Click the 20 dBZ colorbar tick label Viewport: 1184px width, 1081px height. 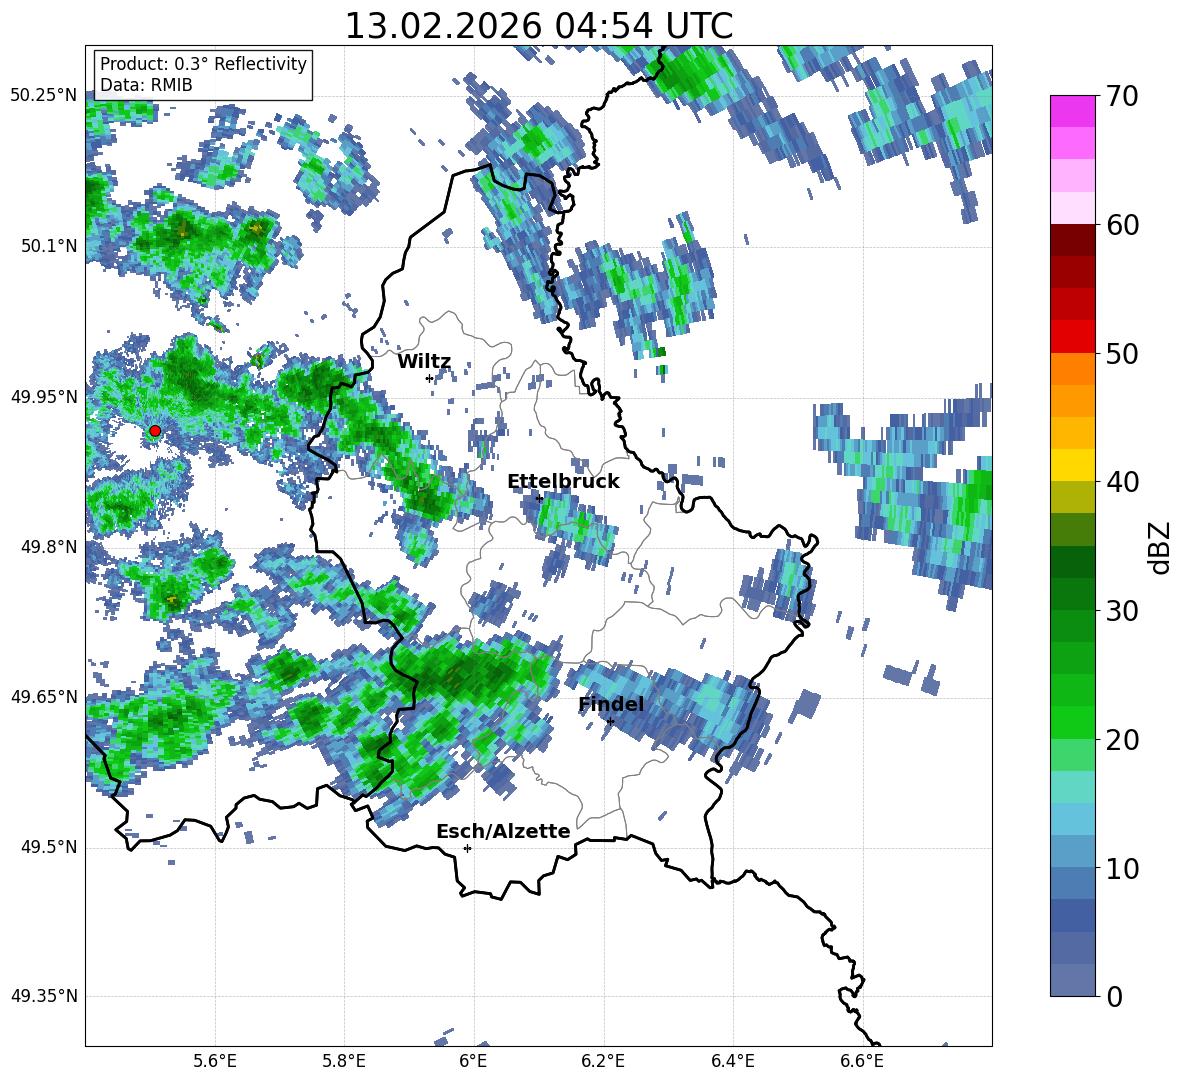[x=1122, y=740]
